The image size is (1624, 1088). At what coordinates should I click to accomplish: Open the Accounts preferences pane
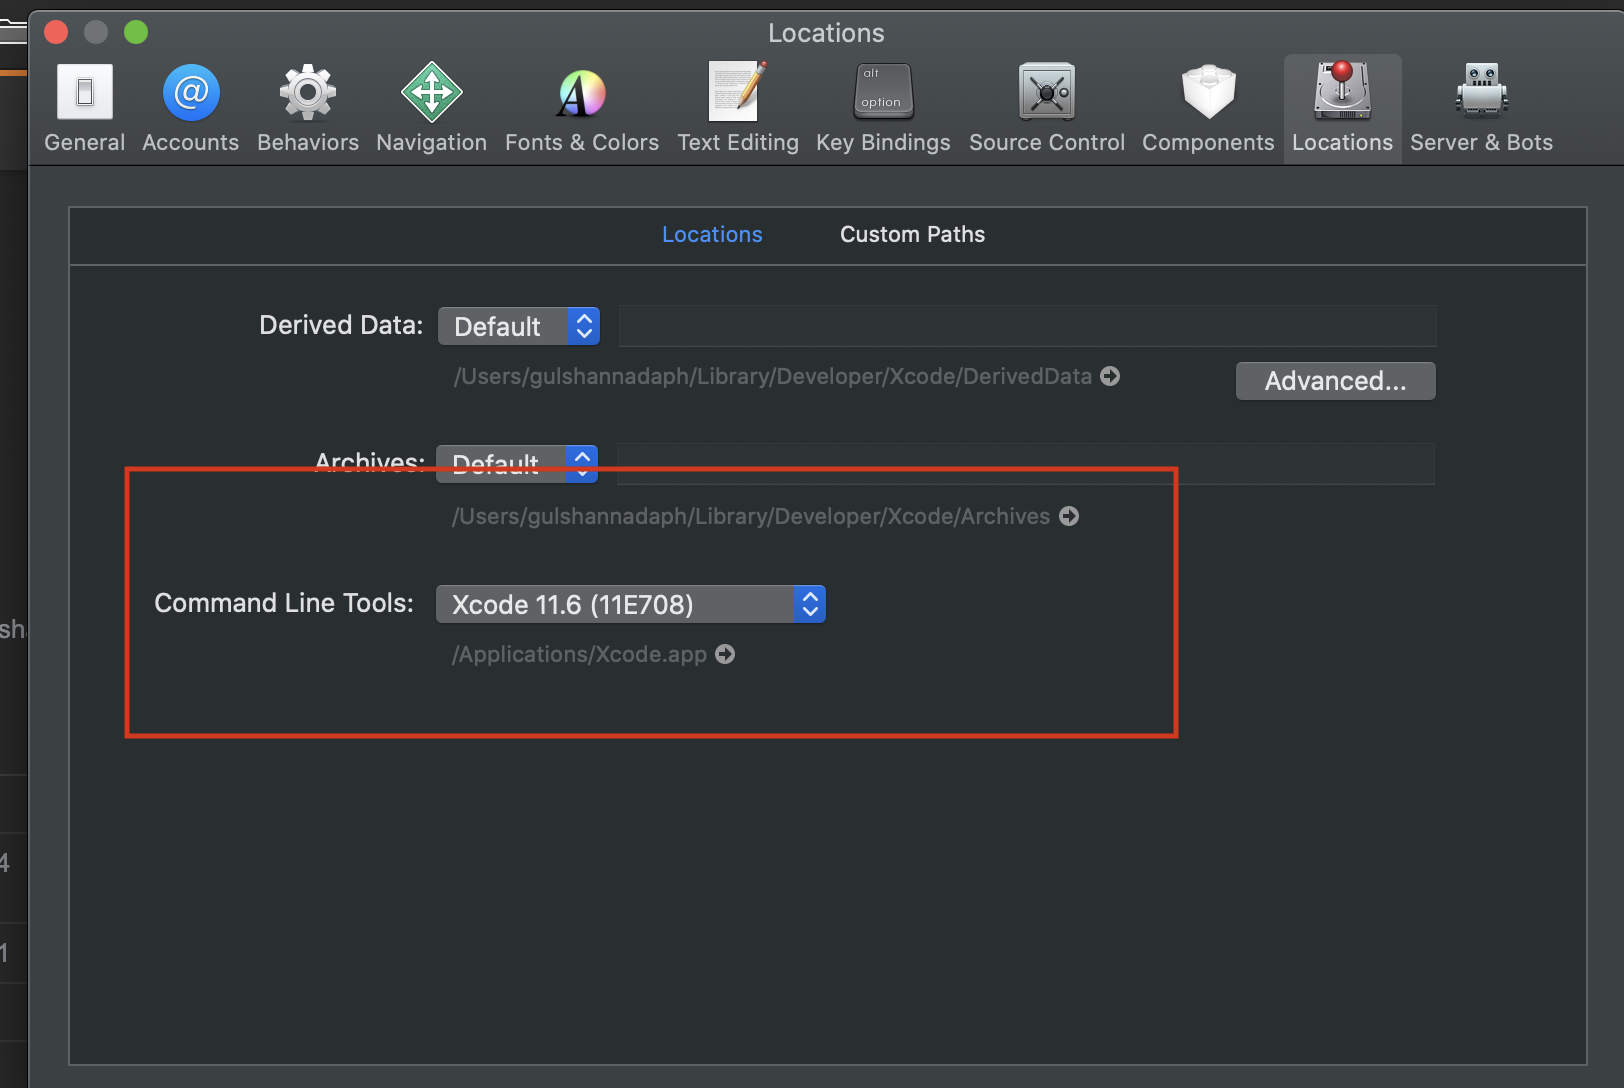[191, 108]
